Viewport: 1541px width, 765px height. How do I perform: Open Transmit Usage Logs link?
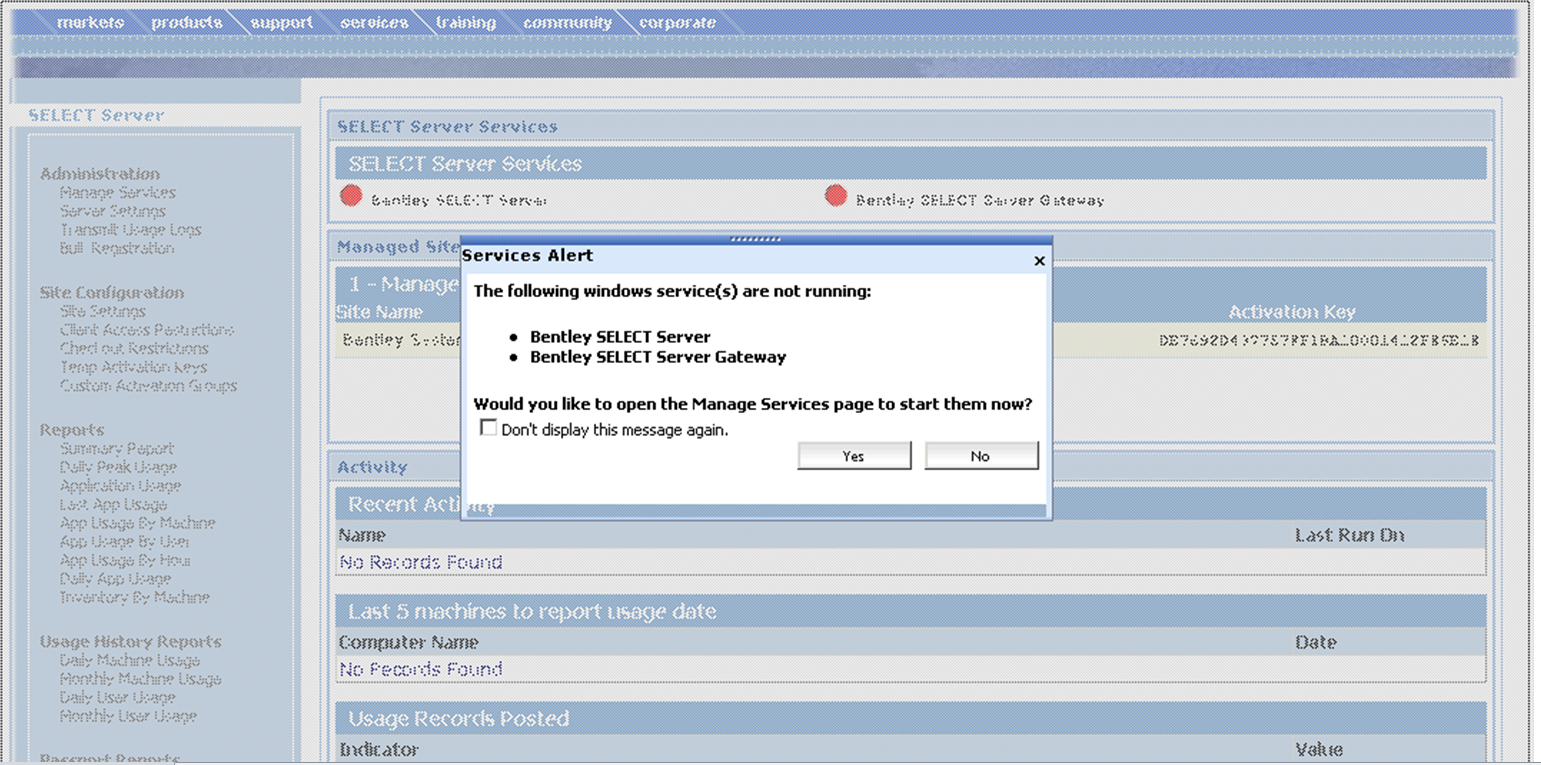click(130, 229)
